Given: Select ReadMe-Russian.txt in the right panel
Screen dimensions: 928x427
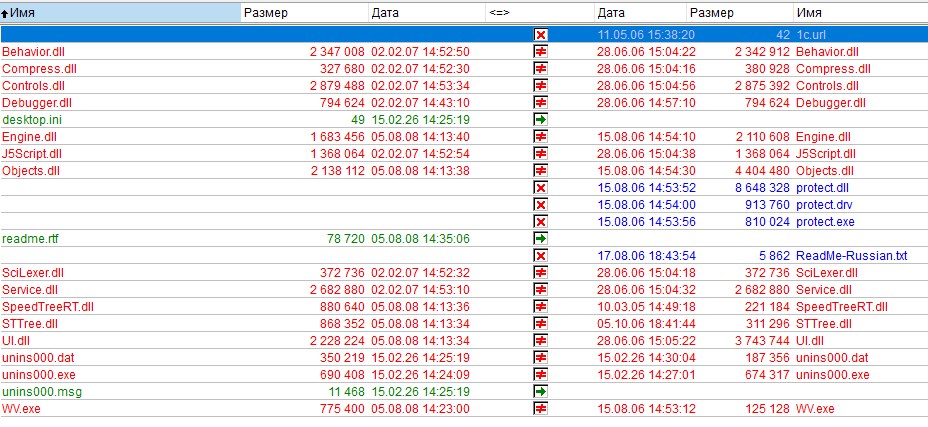Looking at the screenshot, I should pos(852,256).
